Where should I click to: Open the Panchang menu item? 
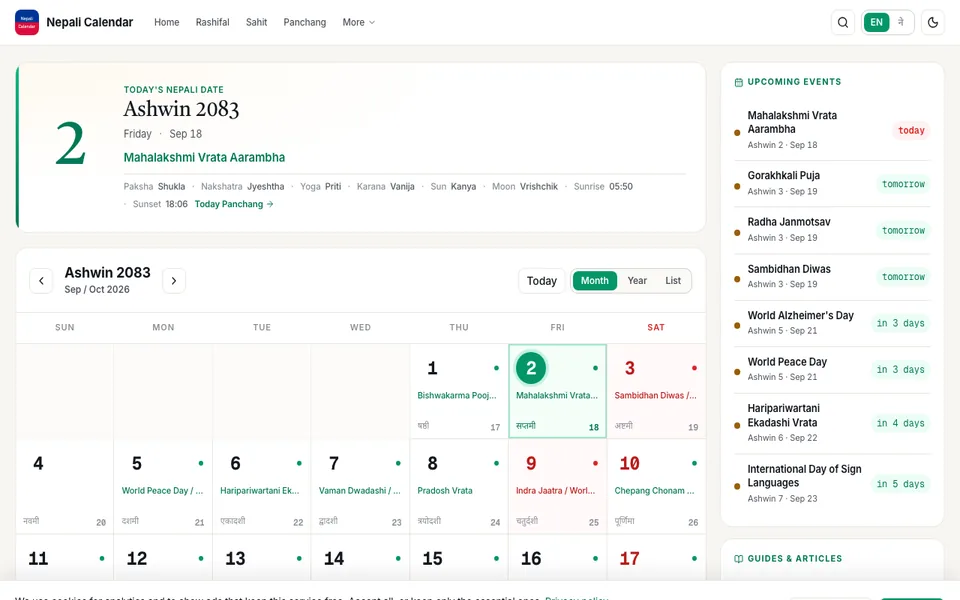tap(304, 23)
